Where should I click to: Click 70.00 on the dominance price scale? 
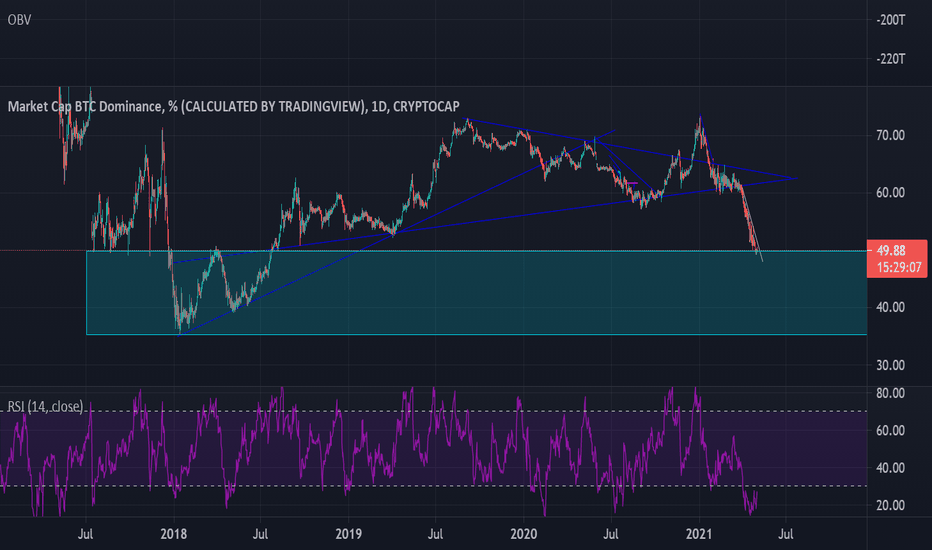click(x=890, y=136)
